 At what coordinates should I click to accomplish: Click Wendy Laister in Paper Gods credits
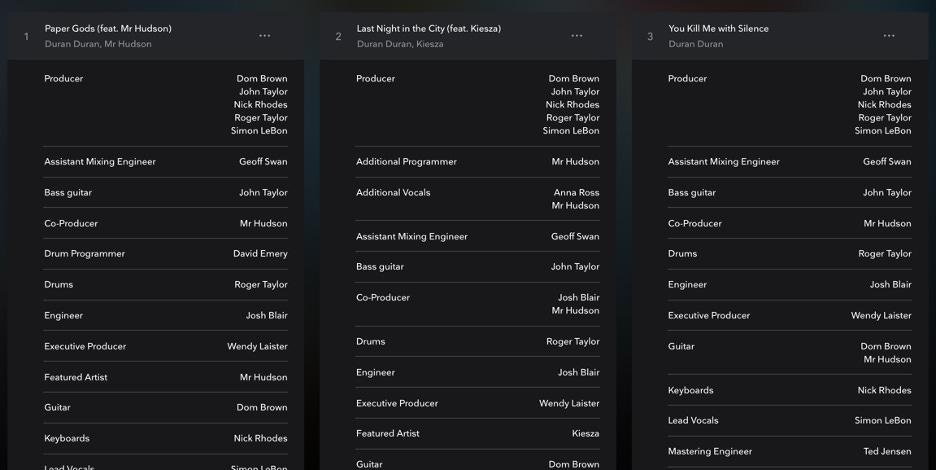pyautogui.click(x=257, y=346)
